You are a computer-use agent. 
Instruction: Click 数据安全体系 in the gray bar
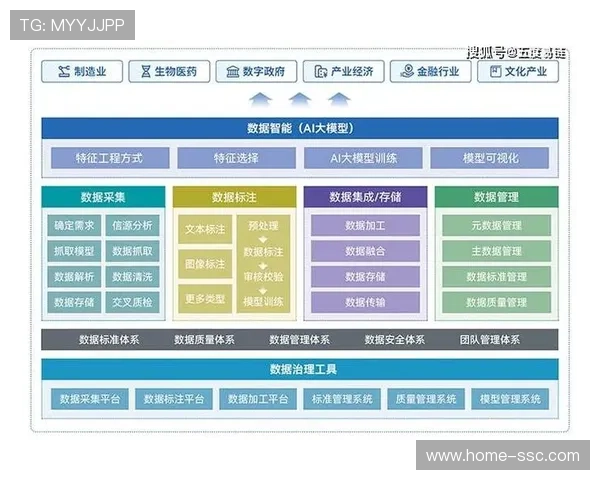coord(395,340)
